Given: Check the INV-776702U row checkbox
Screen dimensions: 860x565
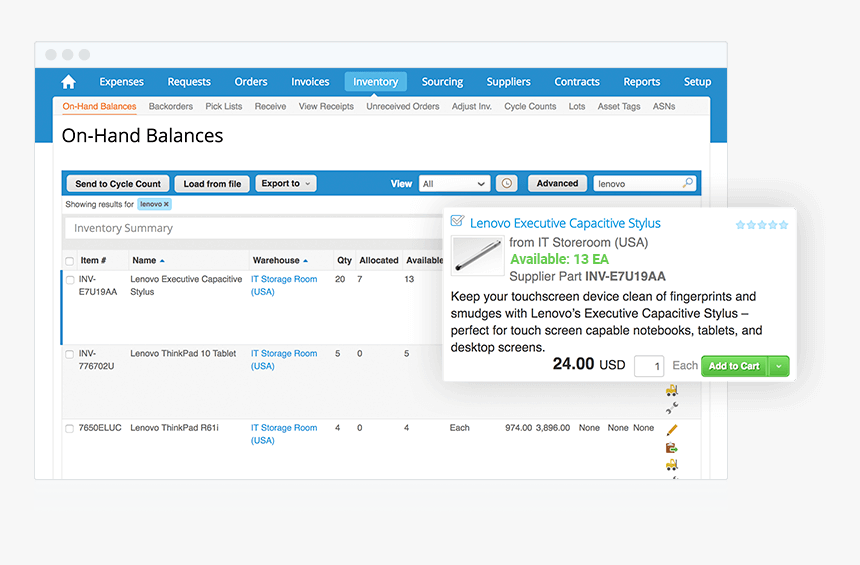Looking at the screenshot, I should pyautogui.click(x=70, y=354).
